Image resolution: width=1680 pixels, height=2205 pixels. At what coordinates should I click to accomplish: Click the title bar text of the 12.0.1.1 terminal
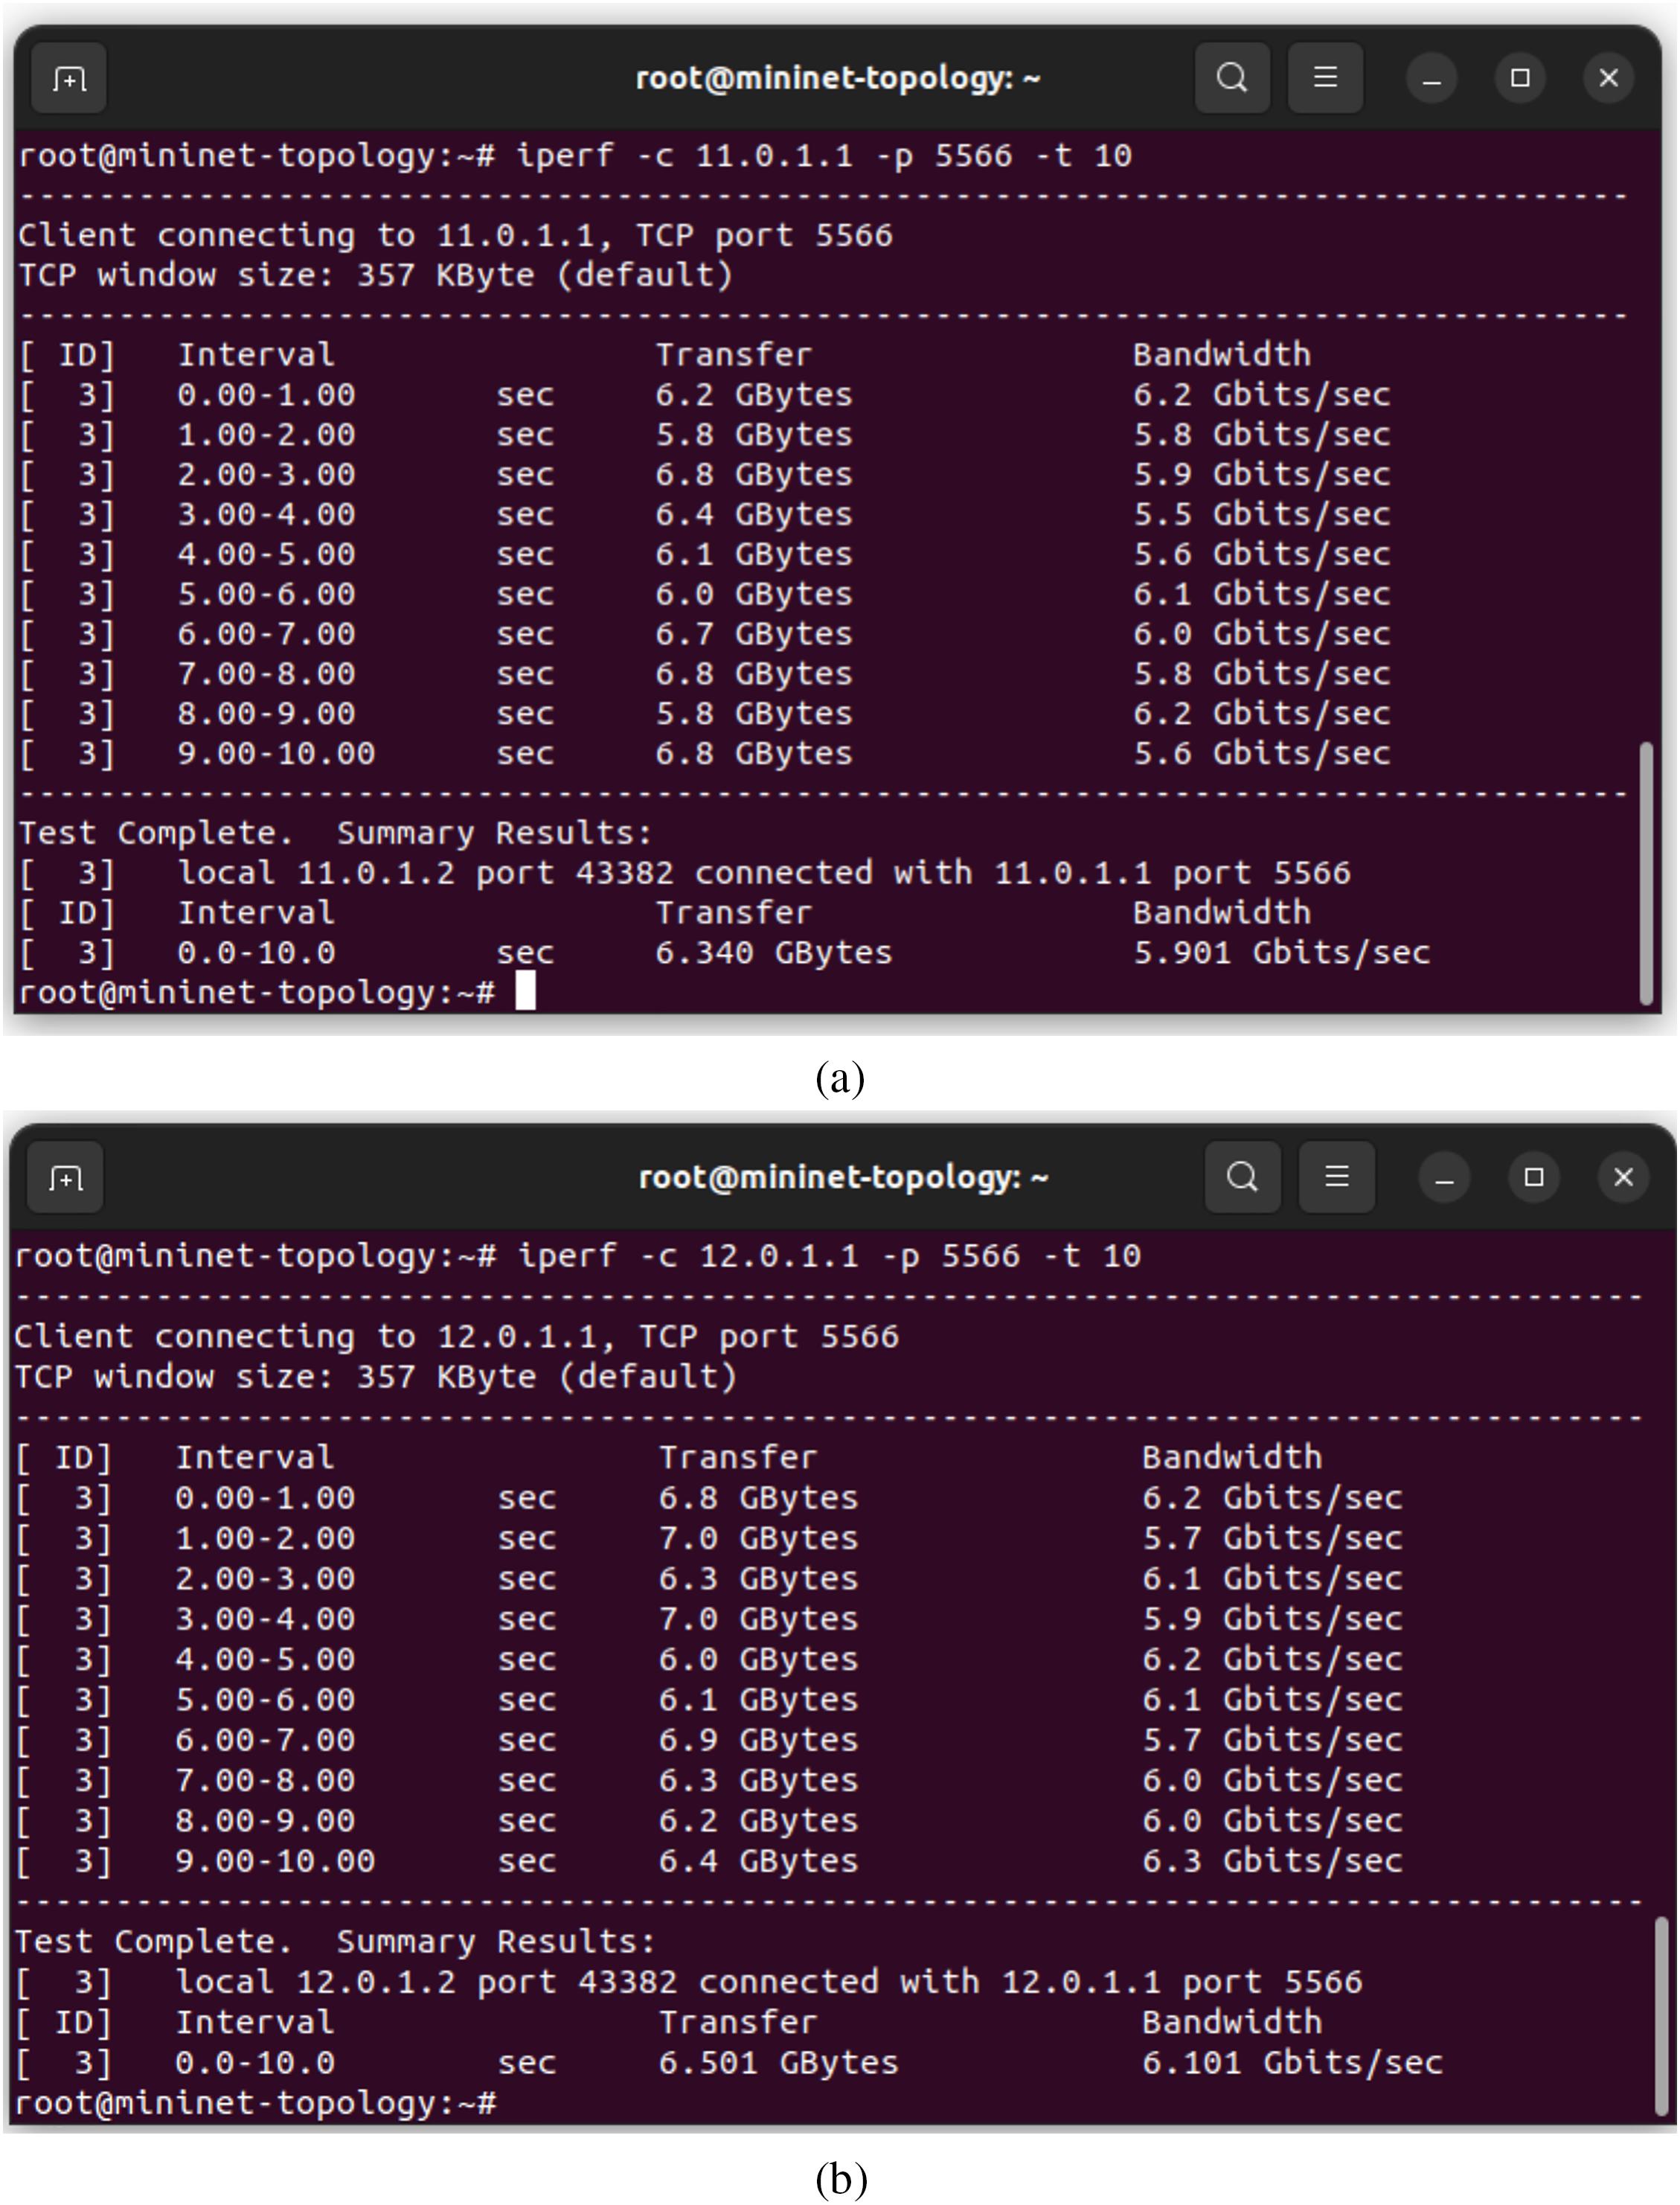pyautogui.click(x=843, y=1177)
